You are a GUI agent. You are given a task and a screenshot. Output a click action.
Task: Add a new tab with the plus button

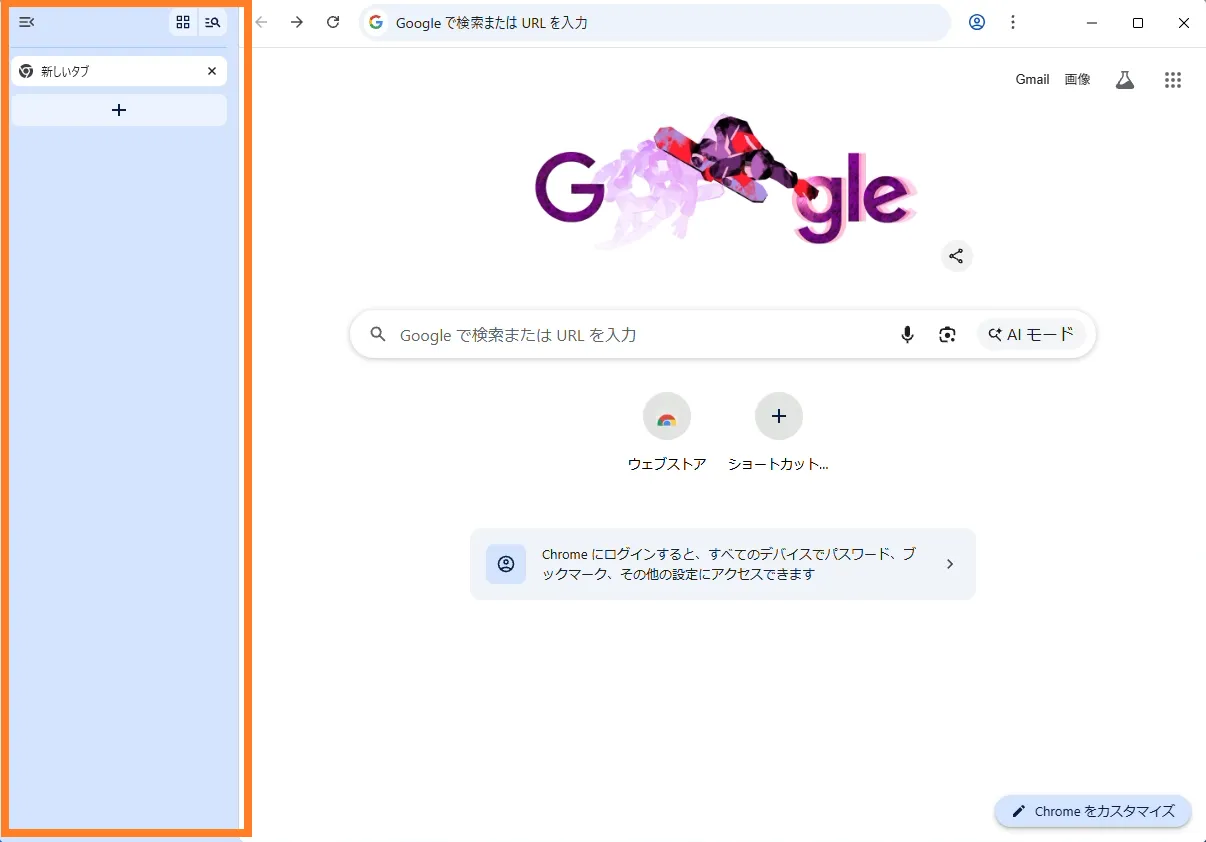119,110
